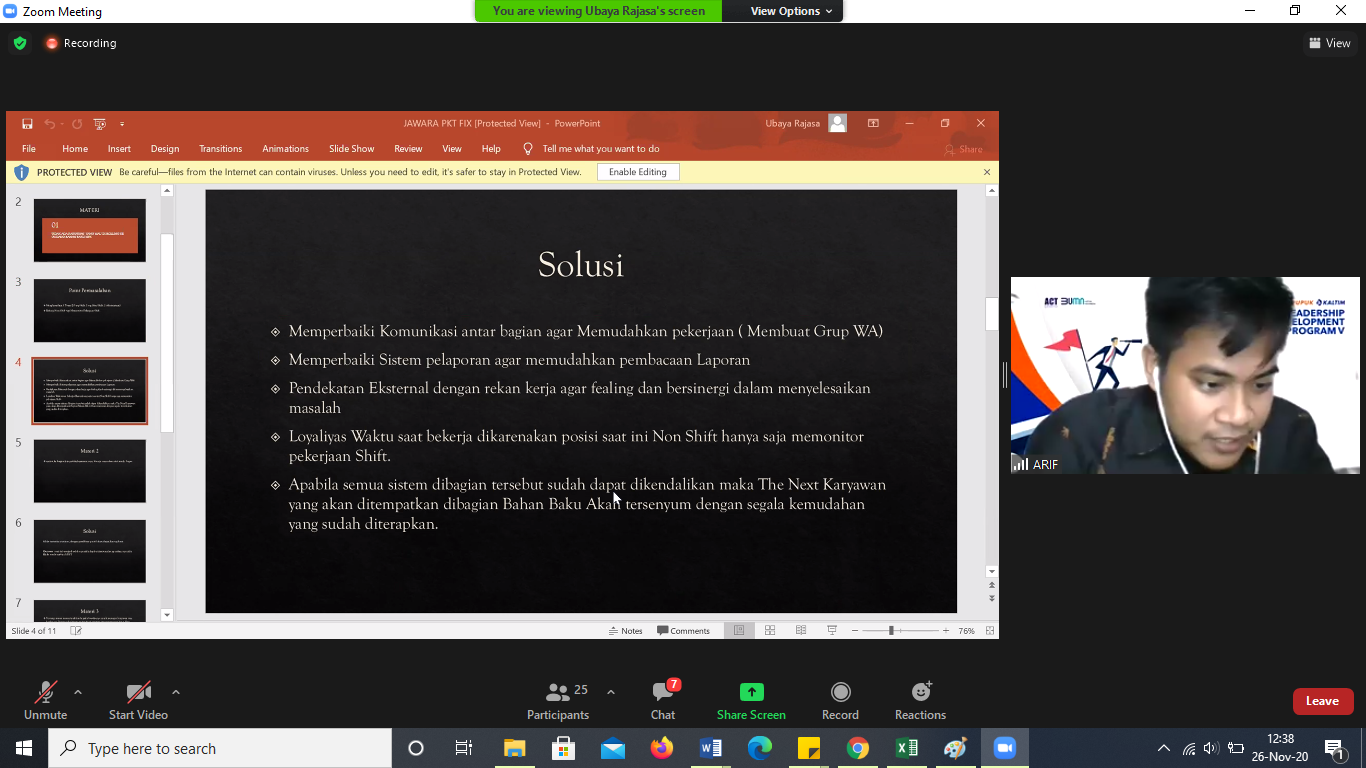Viewport: 1366px width, 768px height.
Task: Open the Reactions menu
Action: point(920,693)
